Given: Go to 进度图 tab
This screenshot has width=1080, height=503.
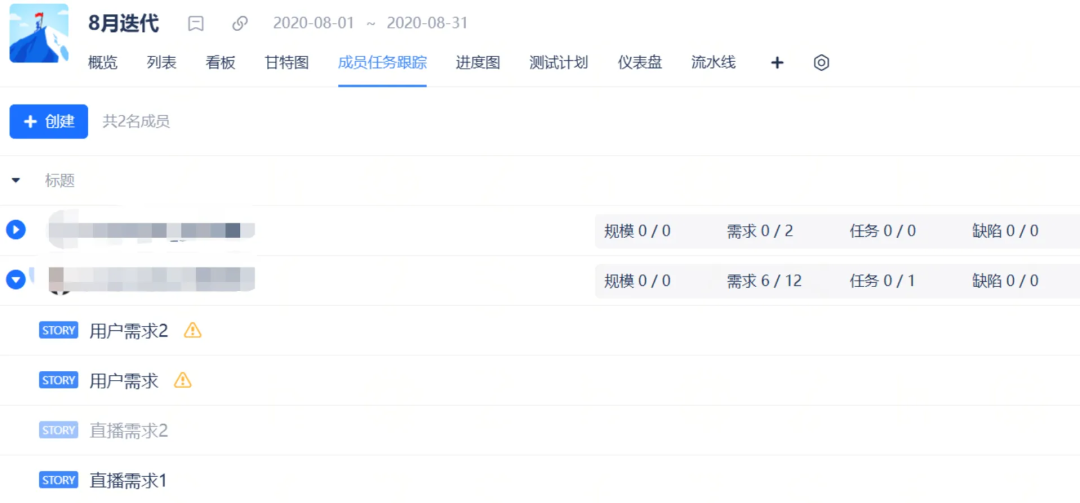Looking at the screenshot, I should [478, 63].
